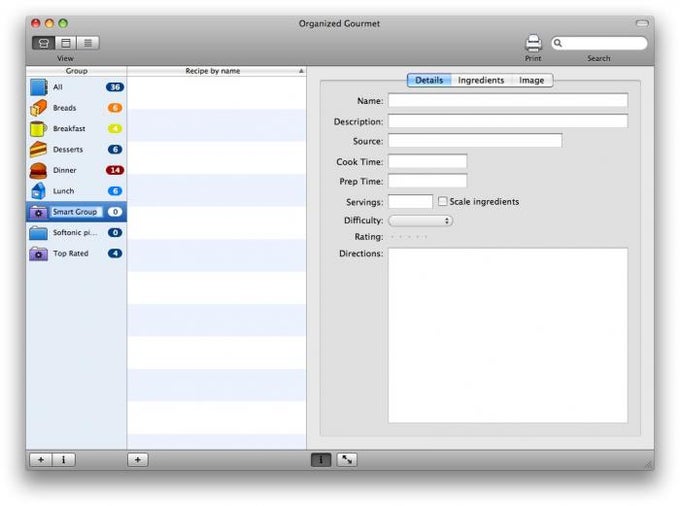Select the 'Breads' group label

[65, 108]
